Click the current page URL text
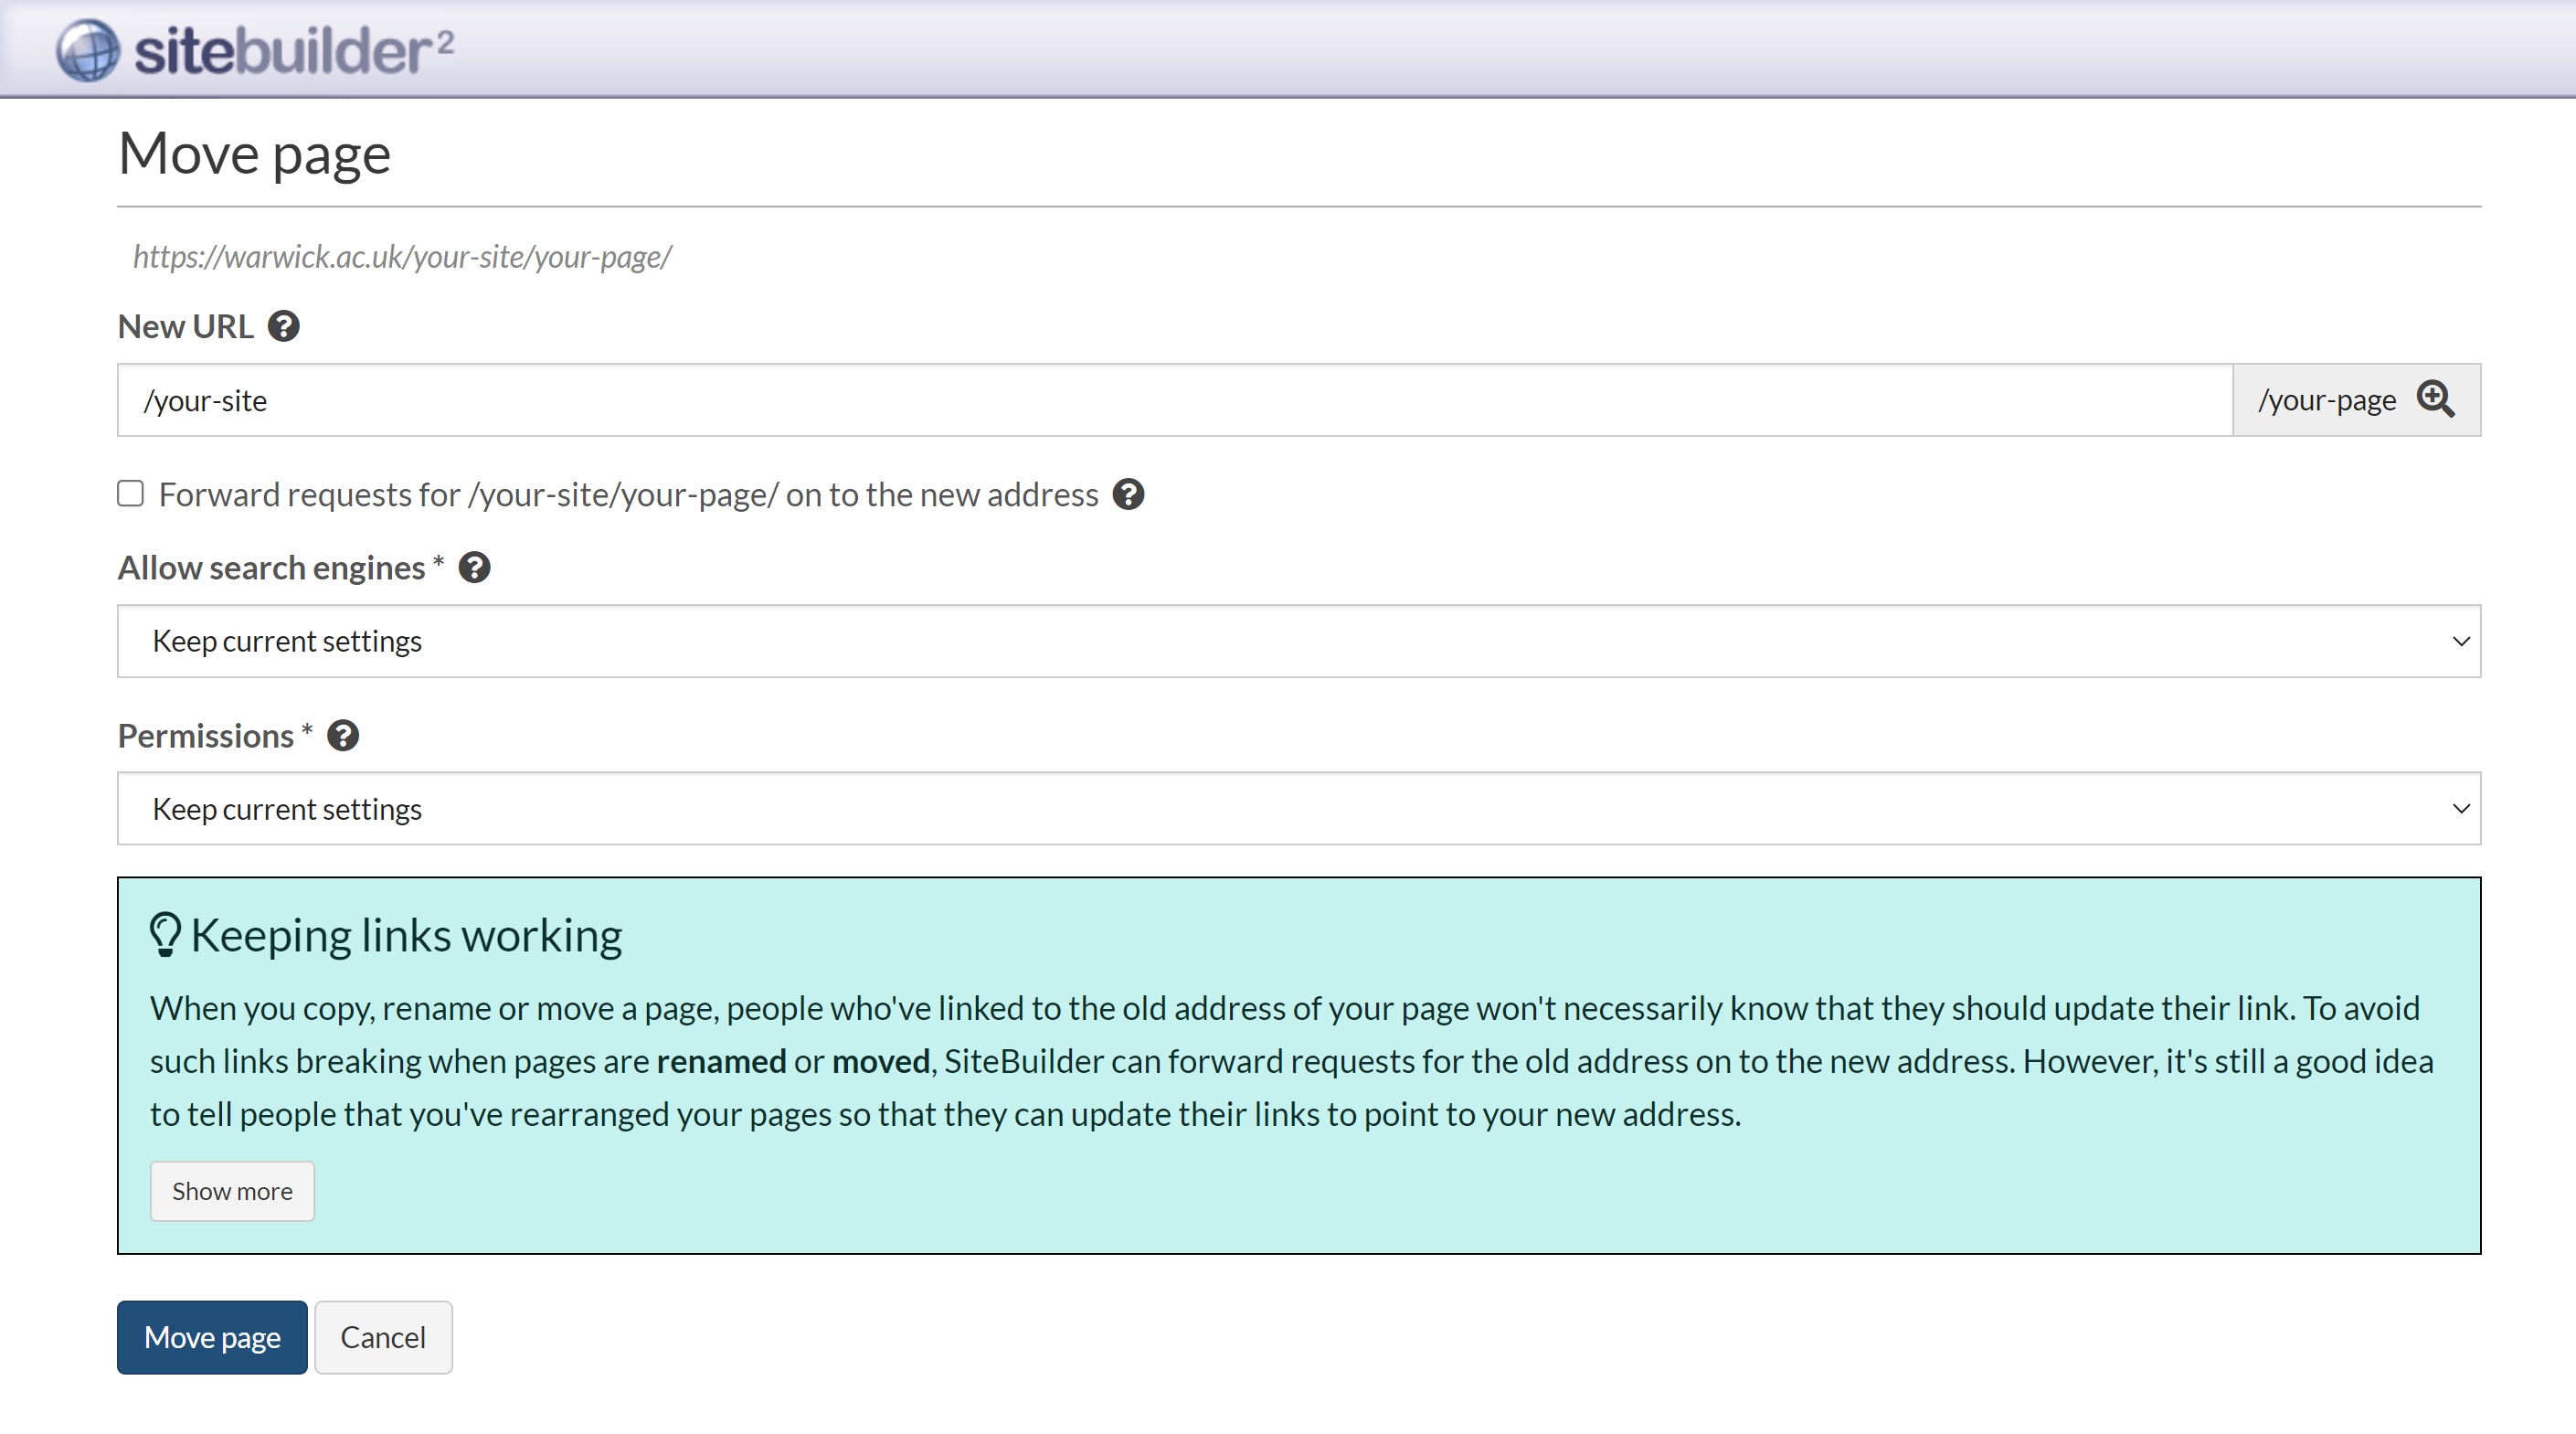The height and width of the screenshot is (1434, 2576). coord(402,257)
